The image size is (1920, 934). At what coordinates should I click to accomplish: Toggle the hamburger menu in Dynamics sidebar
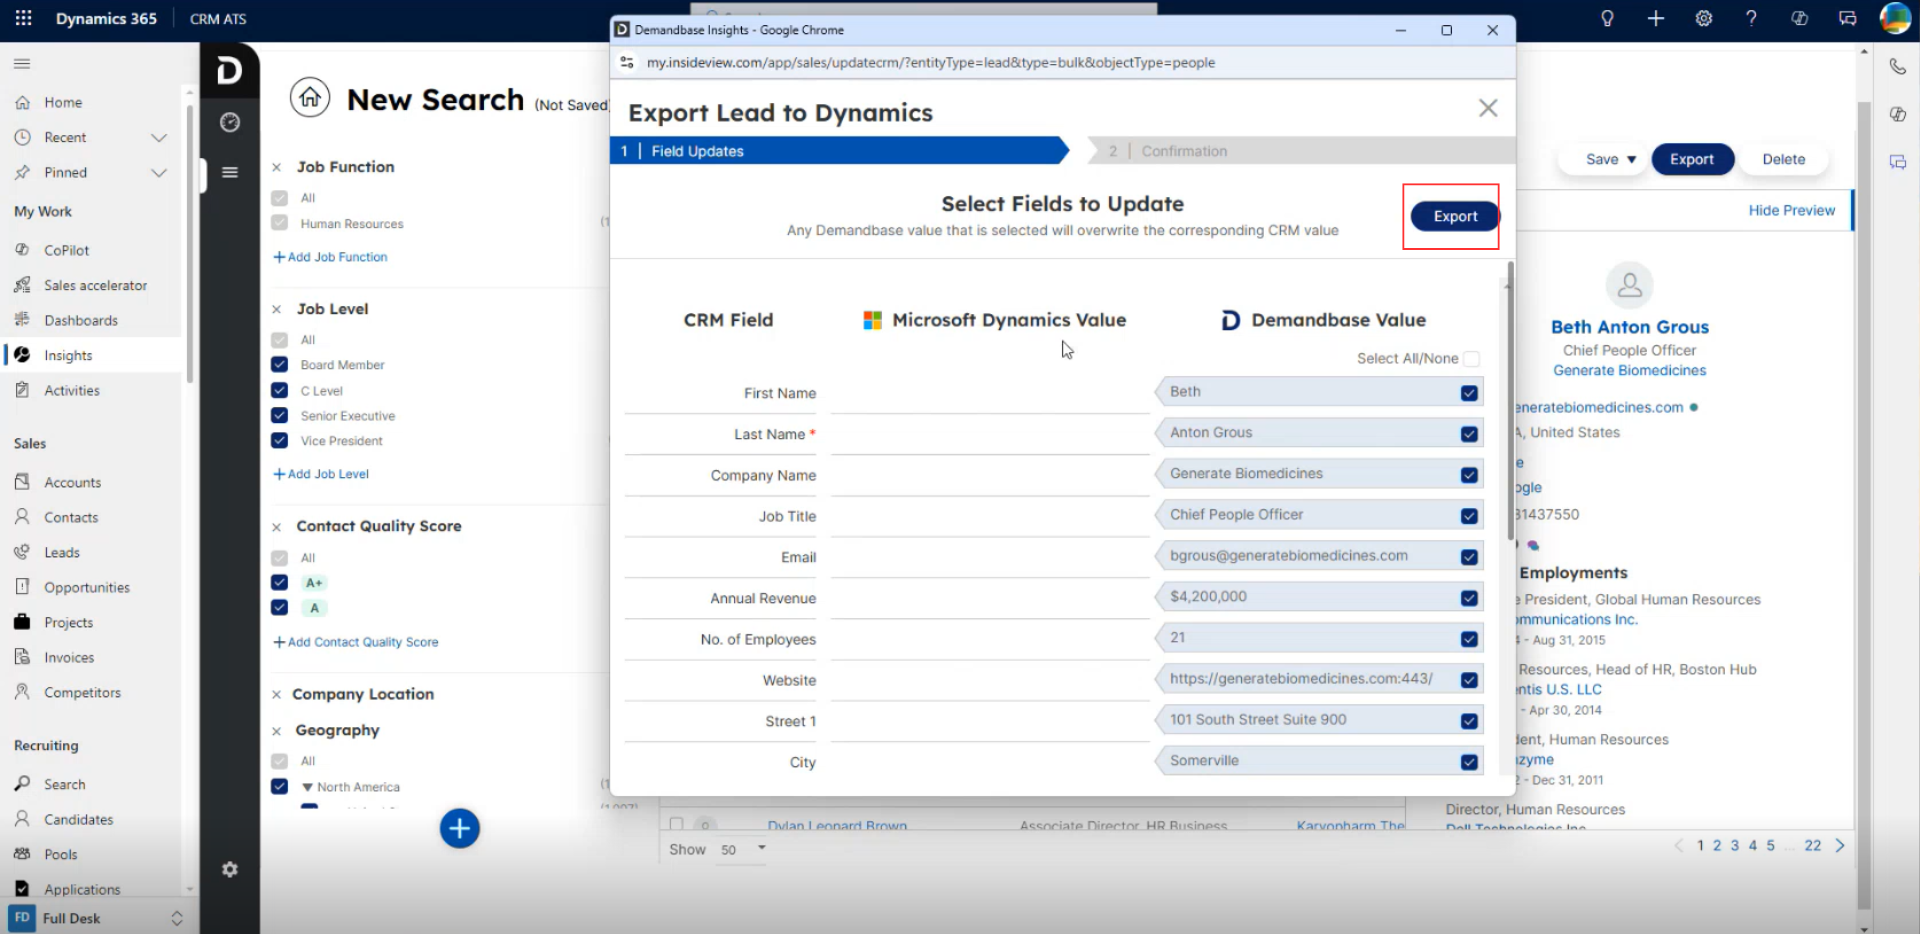(22, 64)
